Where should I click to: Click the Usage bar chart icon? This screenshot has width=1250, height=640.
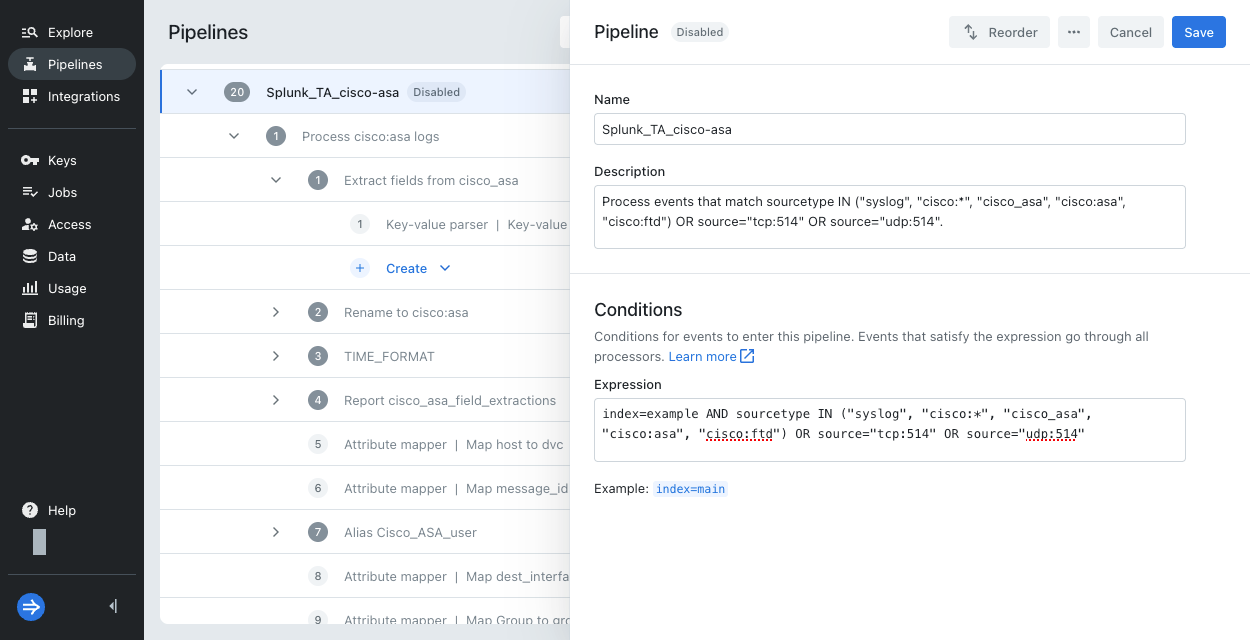click(x=30, y=288)
